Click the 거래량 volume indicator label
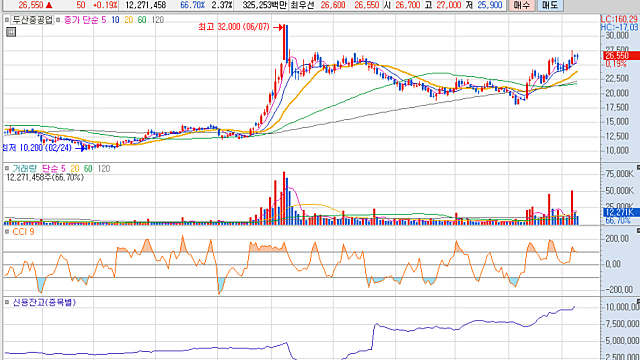The width and height of the screenshot is (640, 360). (x=24, y=169)
